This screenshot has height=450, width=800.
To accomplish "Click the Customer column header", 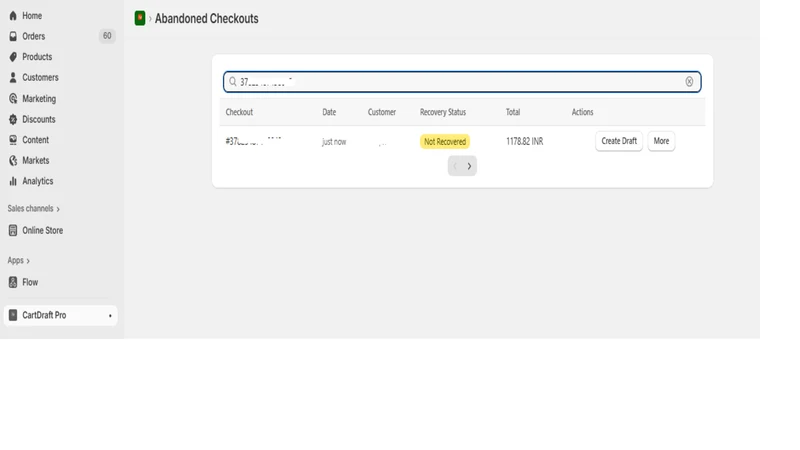I will 382,112.
